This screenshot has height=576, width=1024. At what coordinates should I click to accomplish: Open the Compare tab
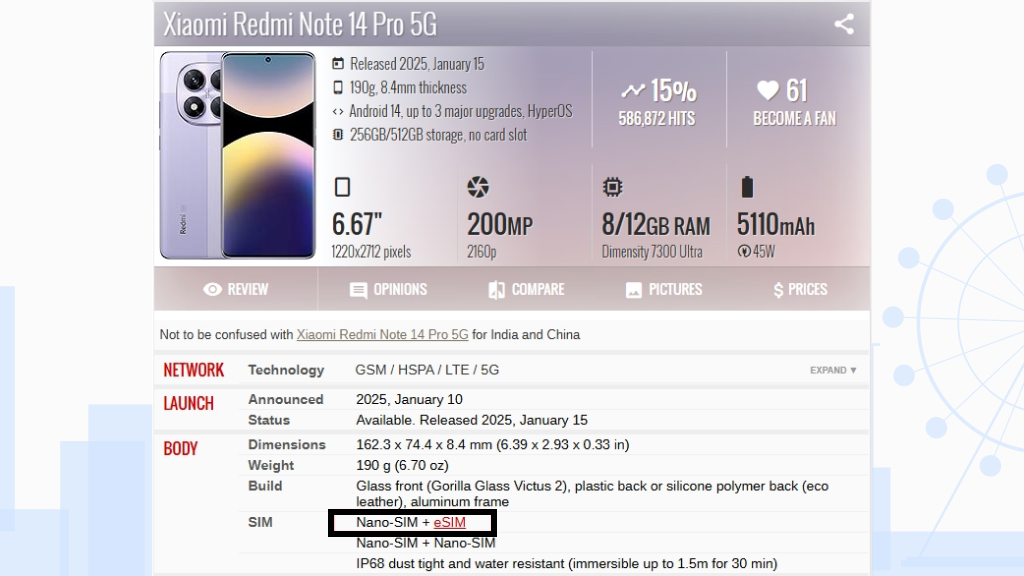[x=526, y=289]
